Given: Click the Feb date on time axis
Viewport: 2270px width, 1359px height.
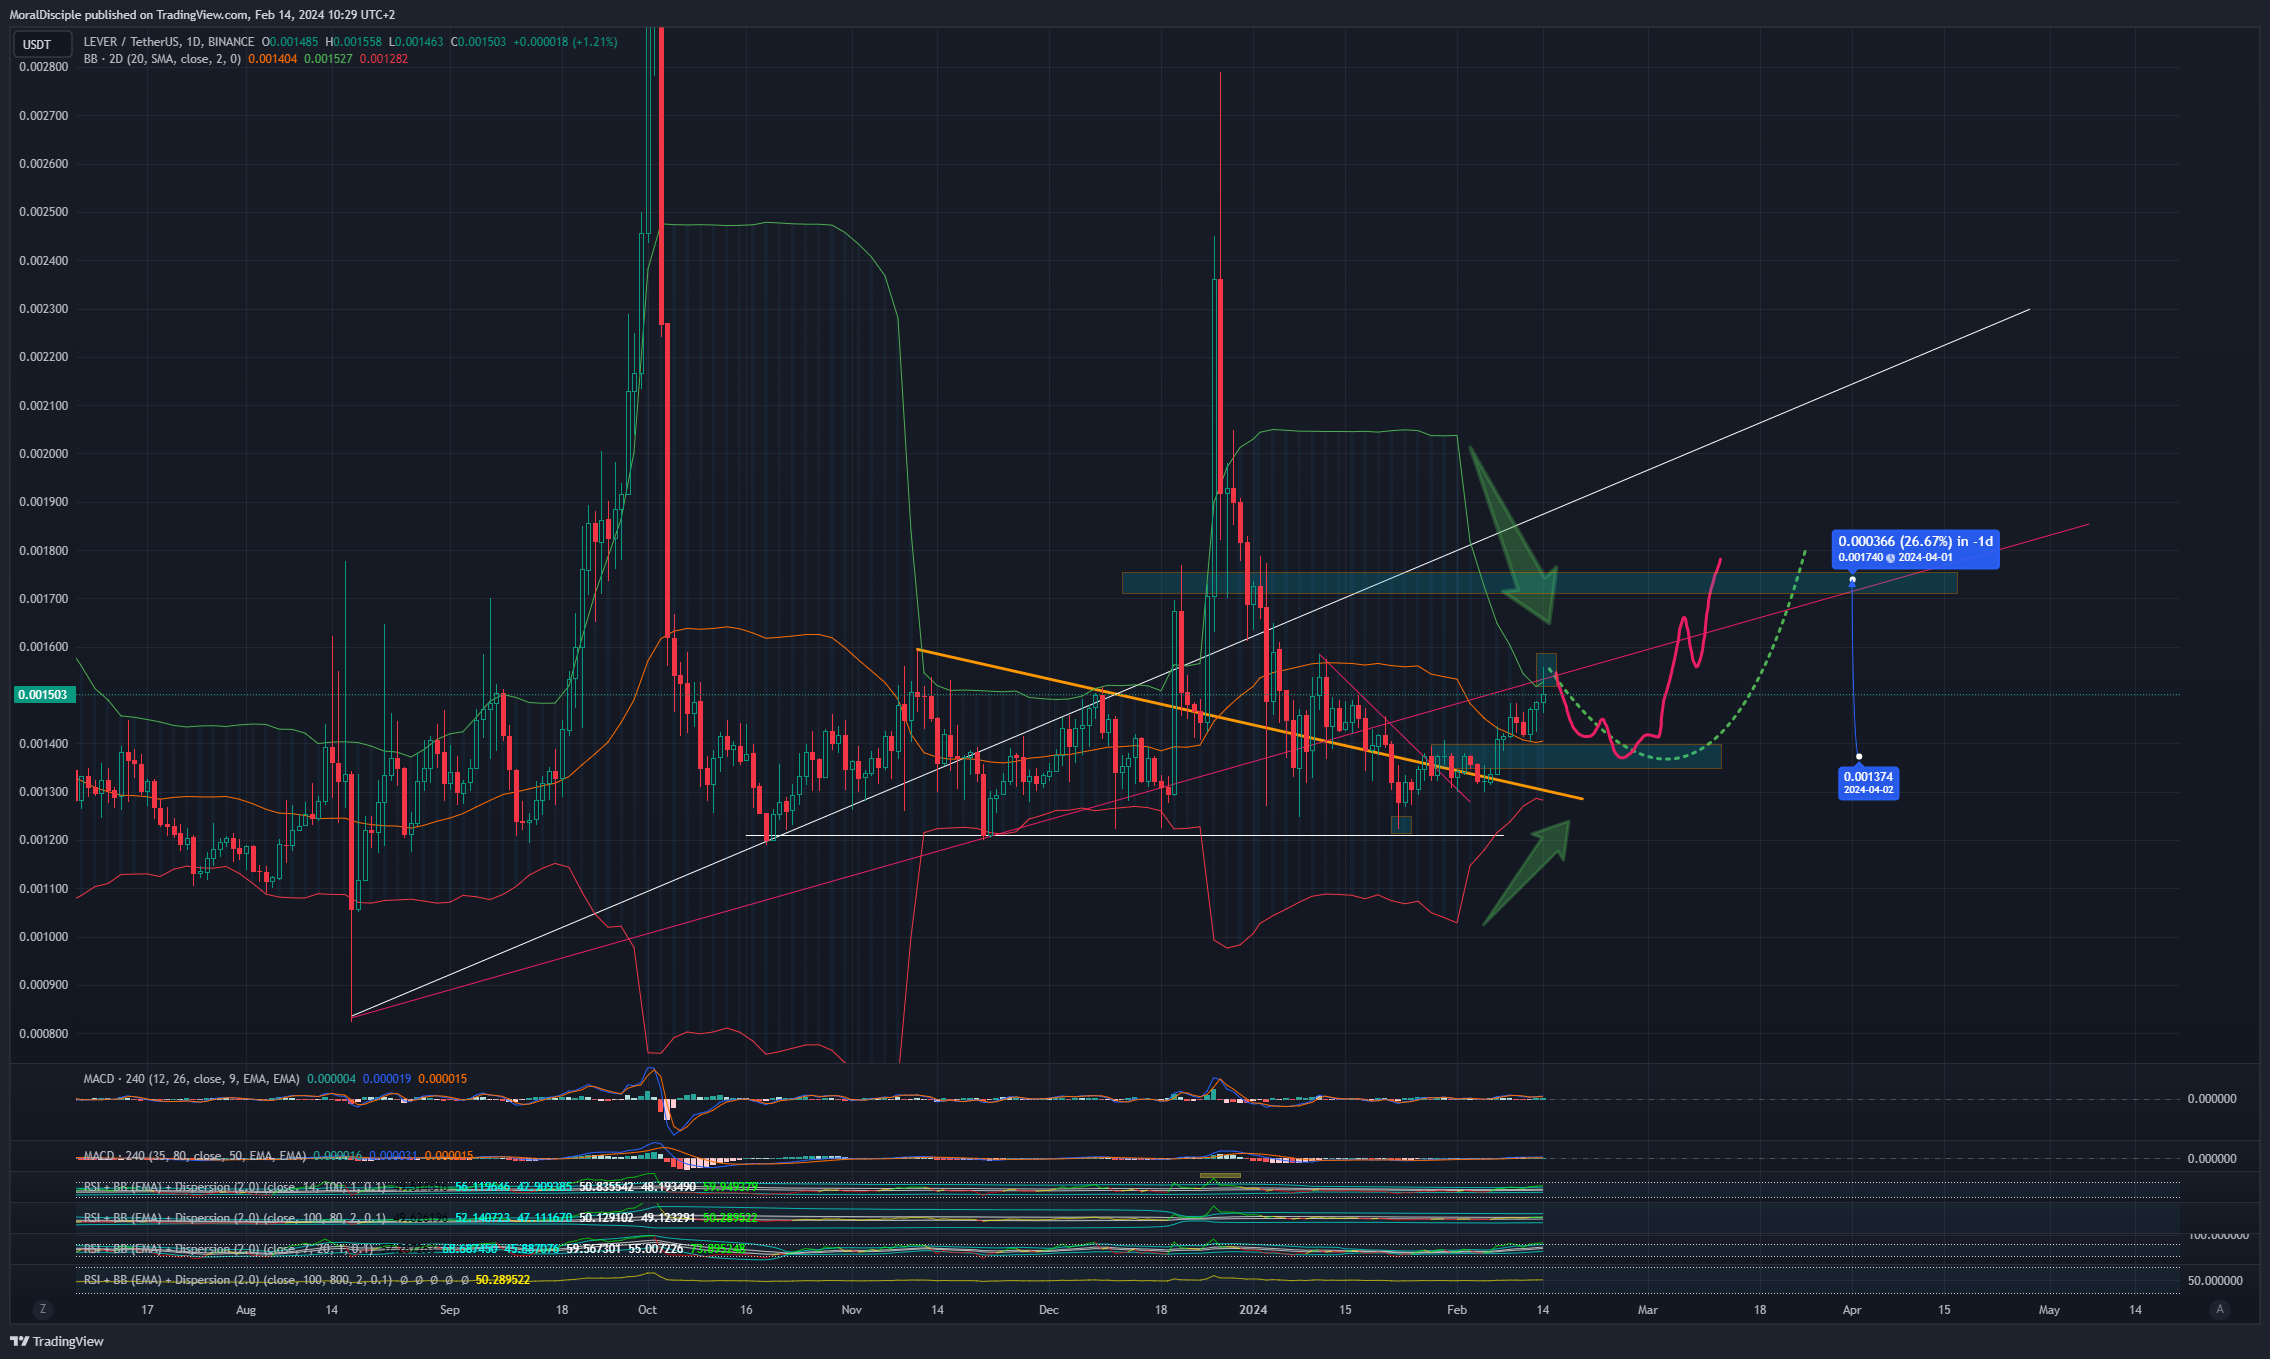Looking at the screenshot, I should 1457,1310.
